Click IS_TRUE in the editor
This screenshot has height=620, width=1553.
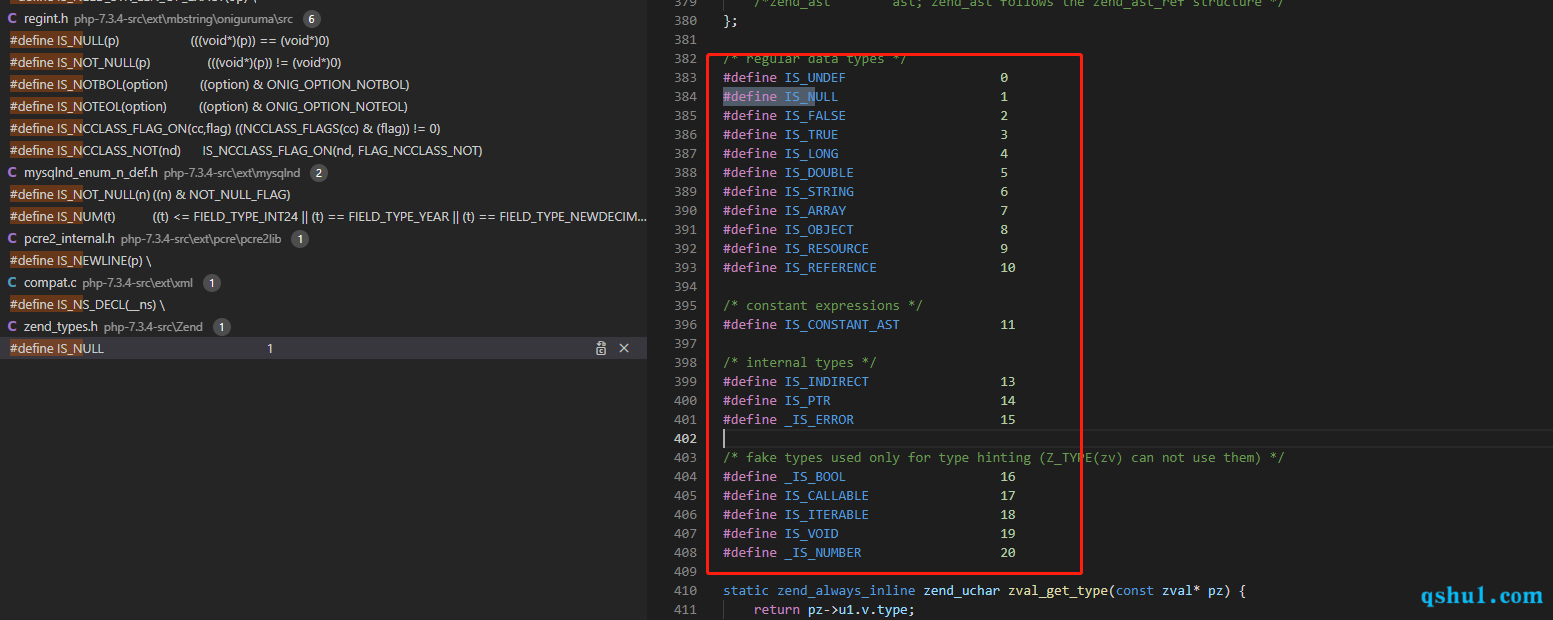pos(811,135)
